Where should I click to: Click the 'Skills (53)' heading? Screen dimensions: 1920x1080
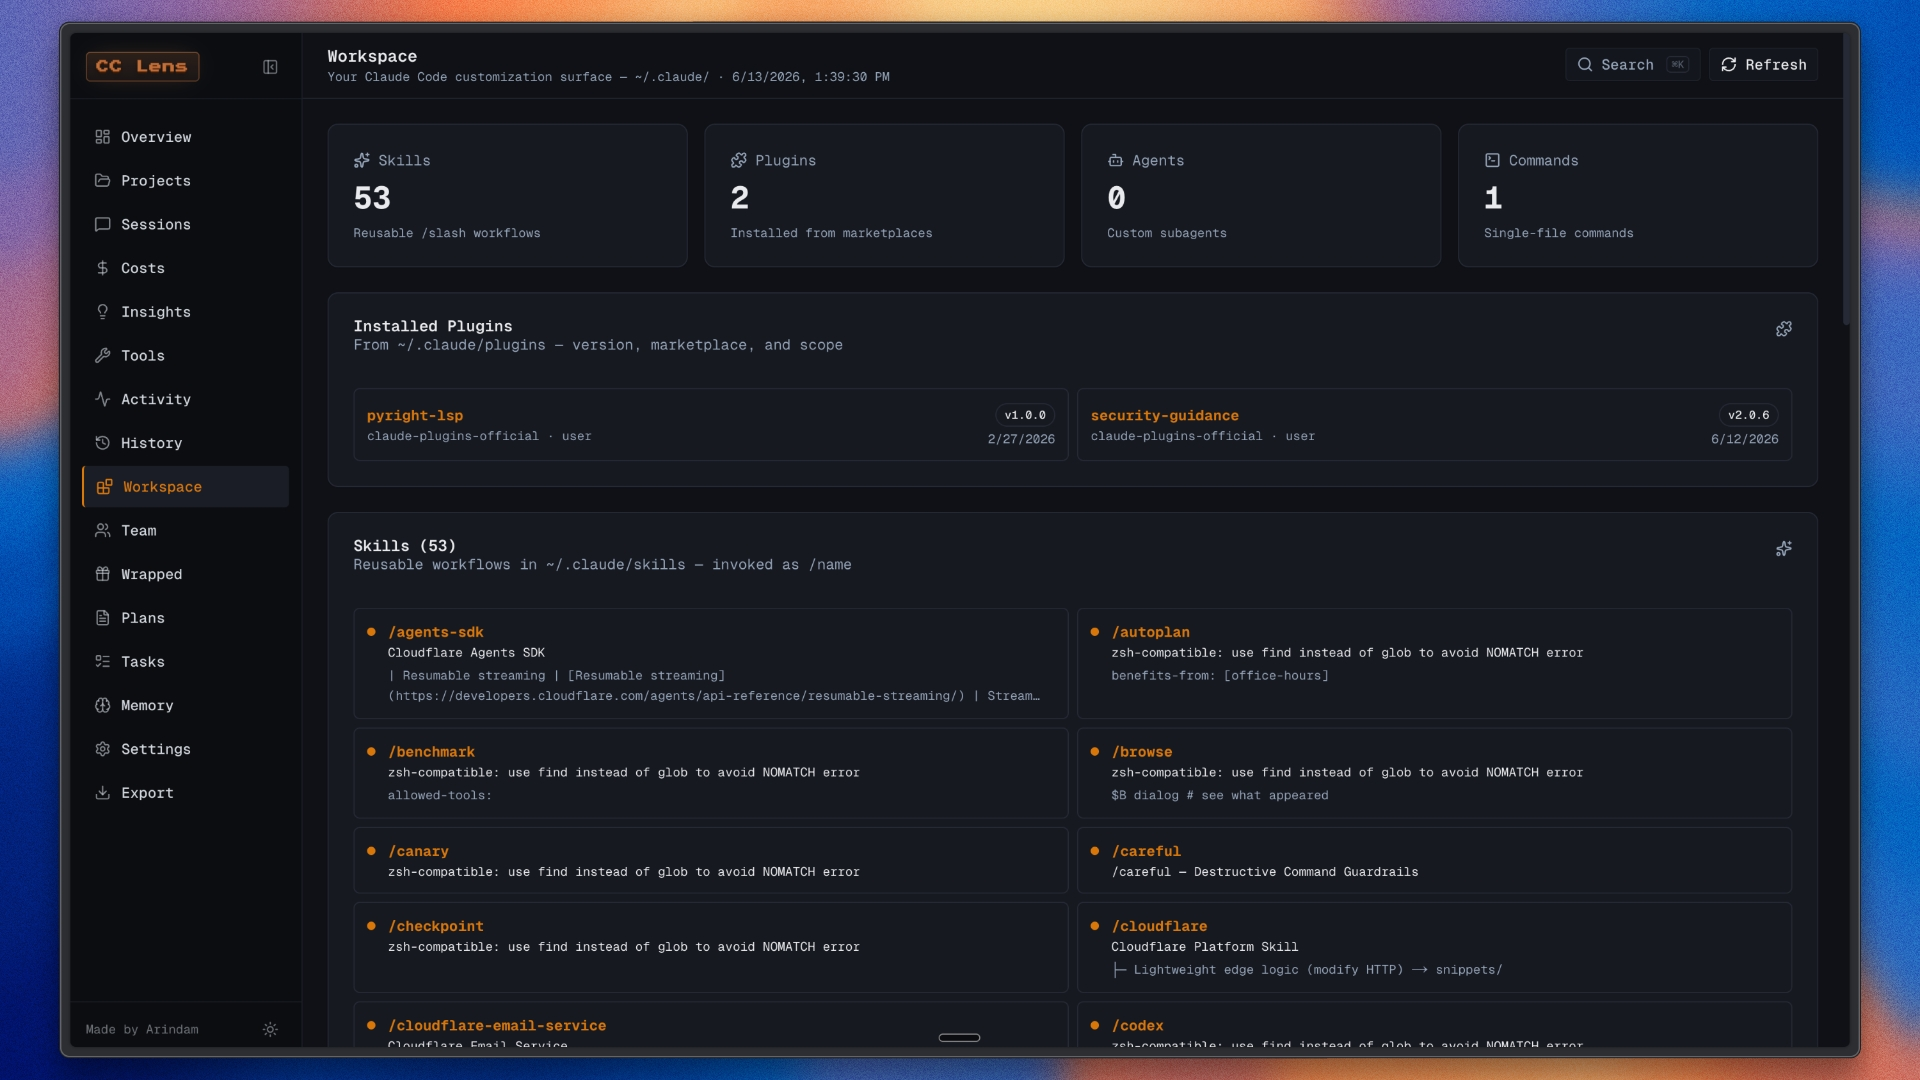(x=404, y=546)
